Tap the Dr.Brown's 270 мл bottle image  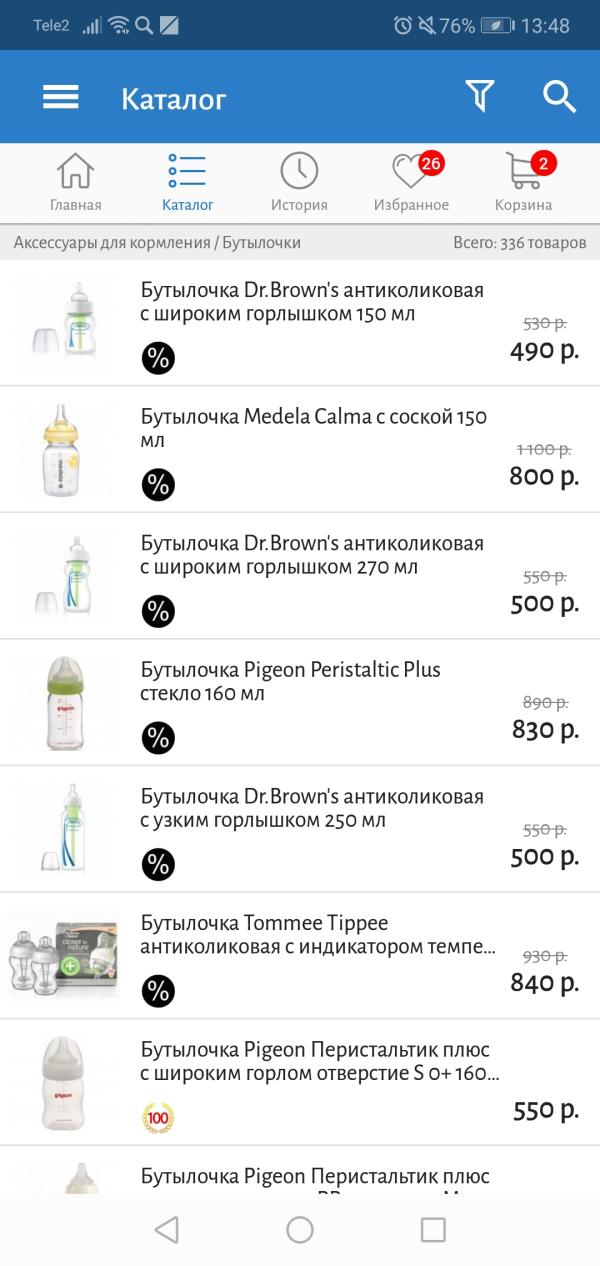pos(62,576)
